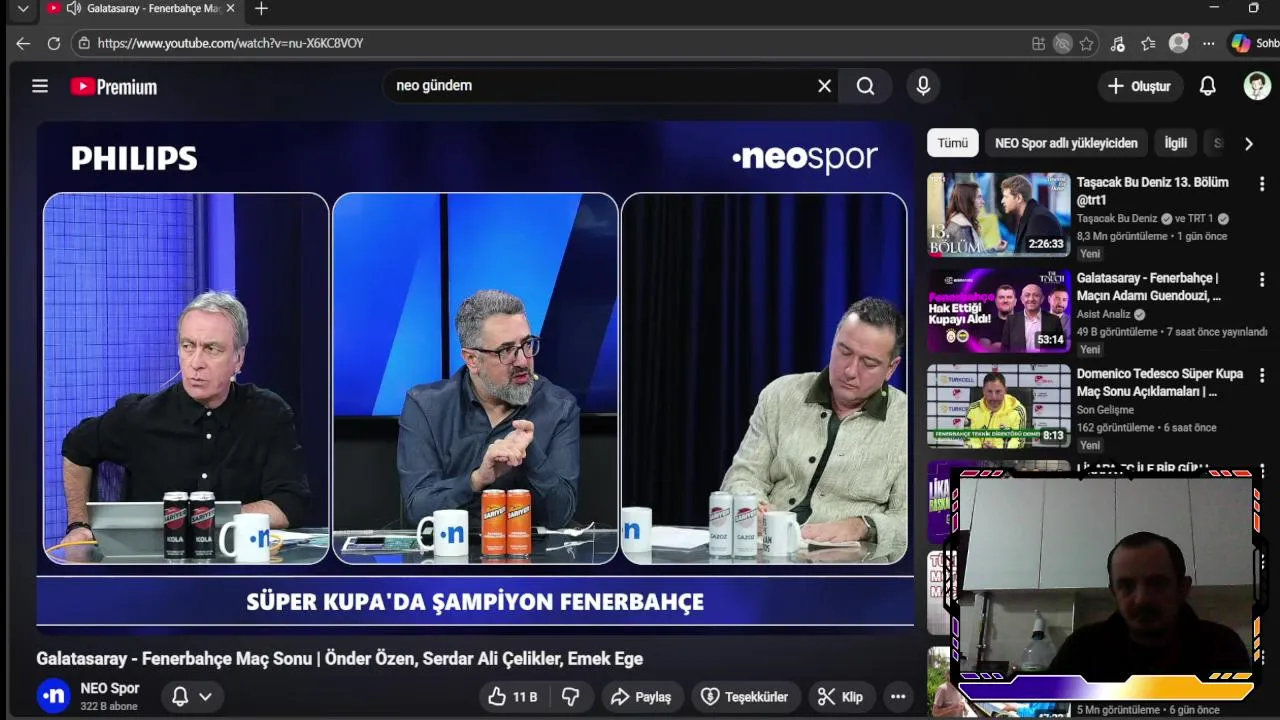Go to YouTube Premium home logo
The width and height of the screenshot is (1280, 720).
(114, 87)
